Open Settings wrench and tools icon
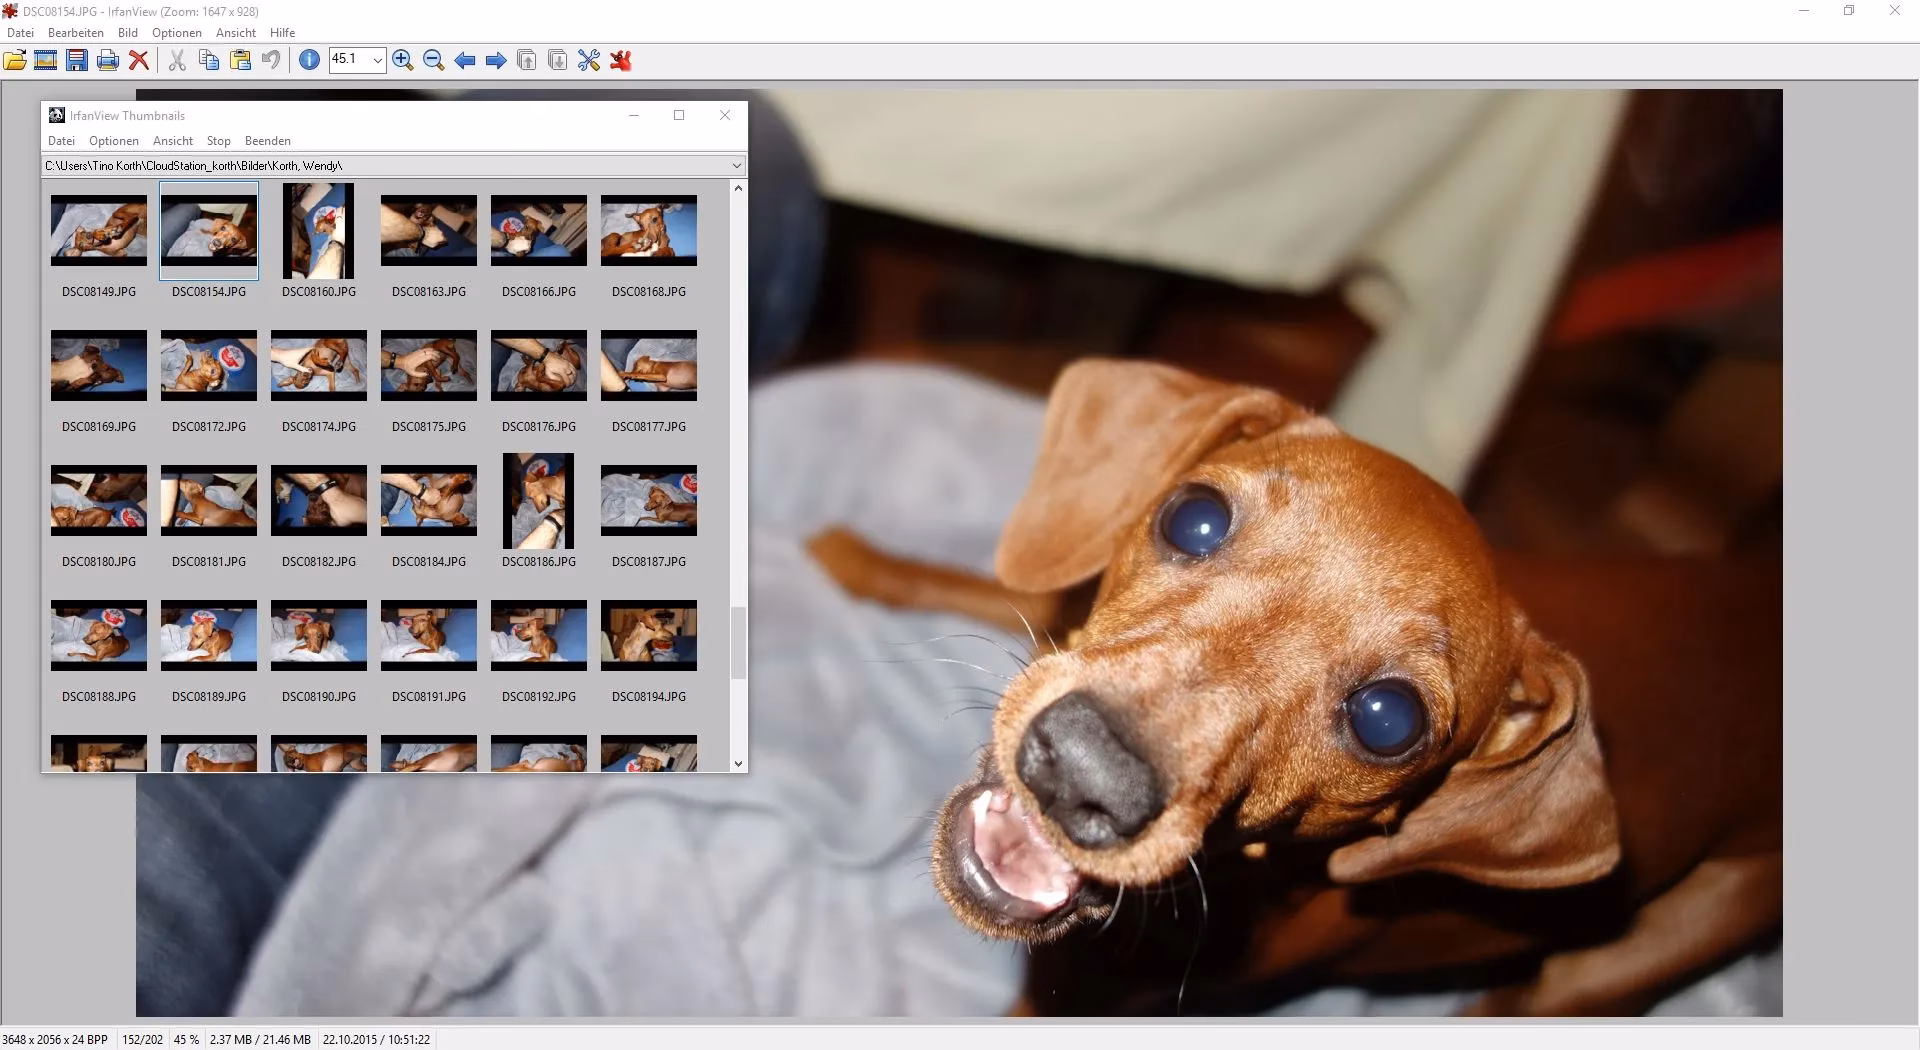1920x1050 pixels. (x=589, y=60)
